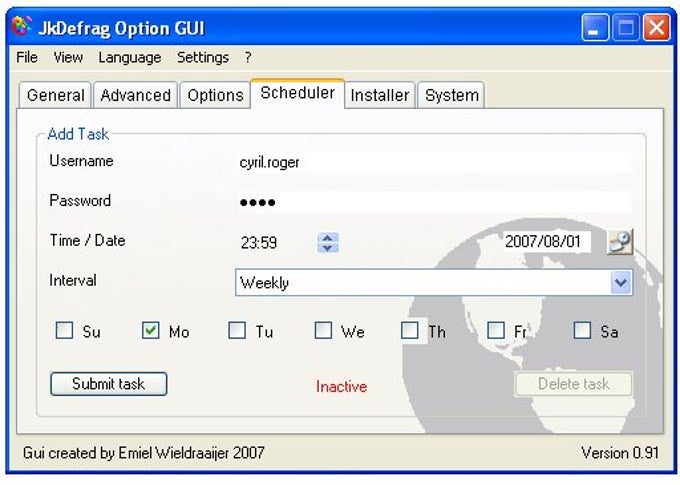This screenshot has height=485, width=680.
Task: Click the Delete task button
Action: tap(573, 384)
